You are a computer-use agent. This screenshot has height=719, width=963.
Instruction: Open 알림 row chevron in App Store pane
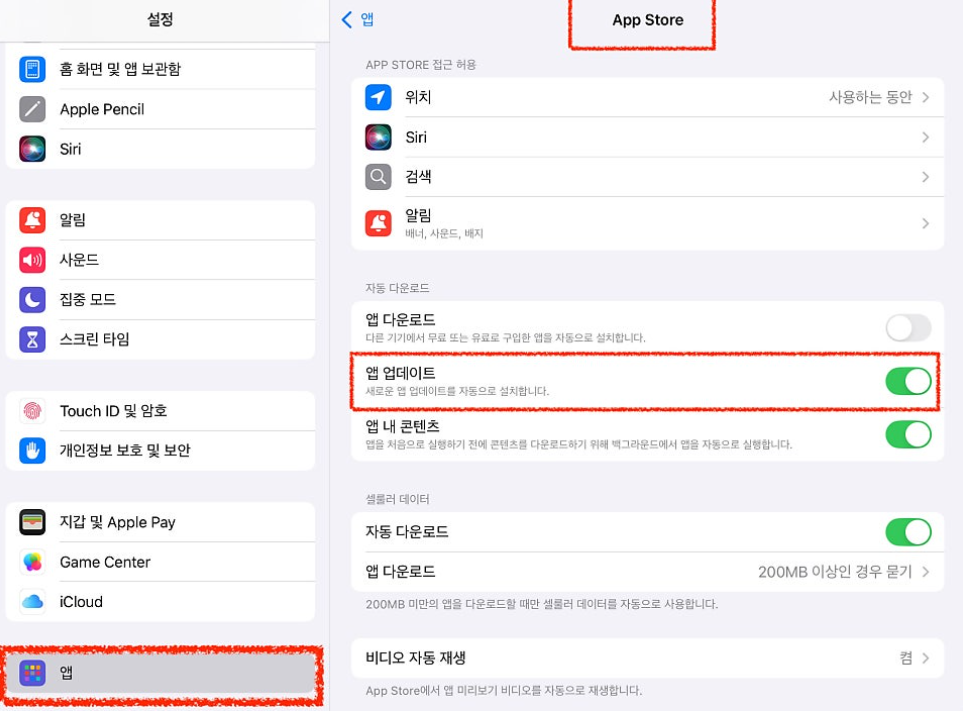pyautogui.click(x=926, y=223)
